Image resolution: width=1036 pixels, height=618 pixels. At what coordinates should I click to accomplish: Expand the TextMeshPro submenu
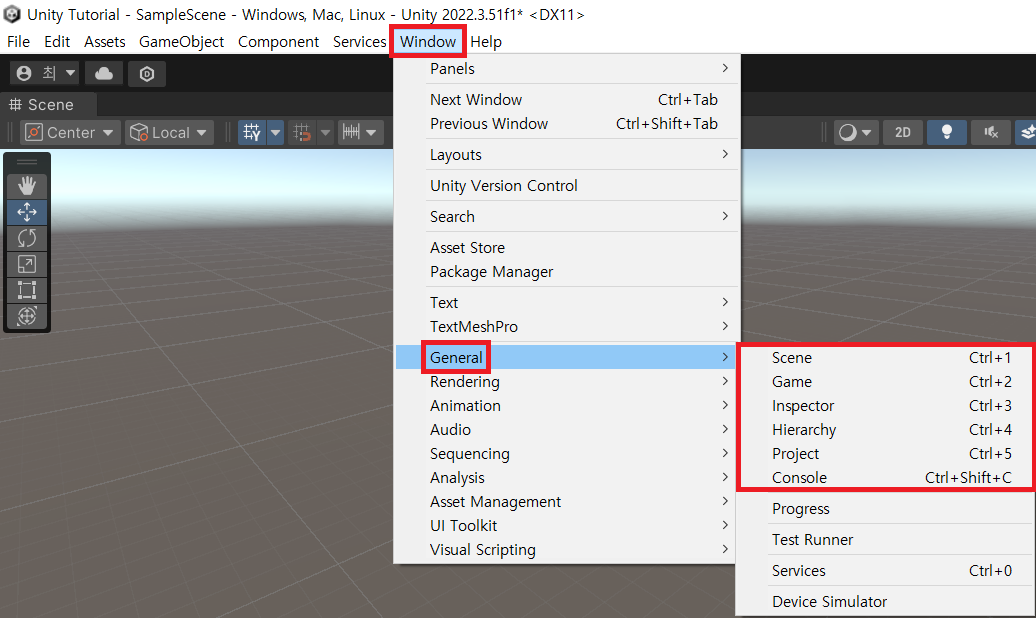pos(566,327)
